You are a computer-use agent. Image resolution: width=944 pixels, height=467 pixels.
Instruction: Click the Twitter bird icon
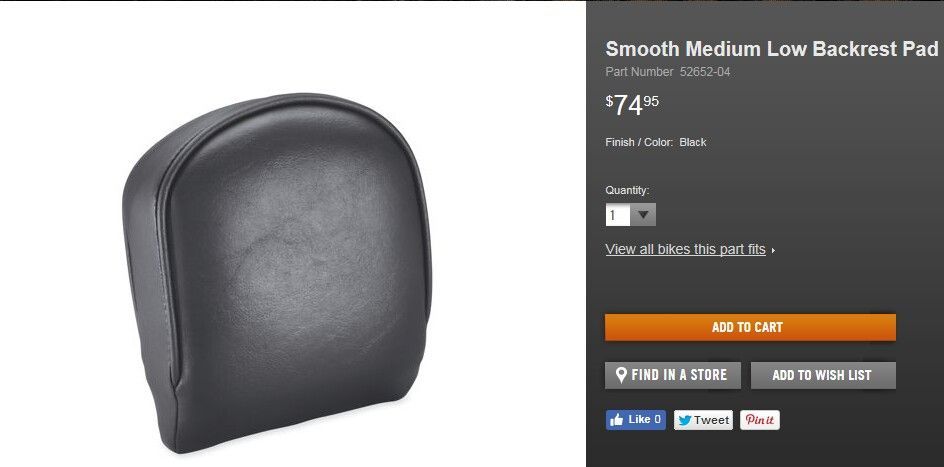(684, 420)
